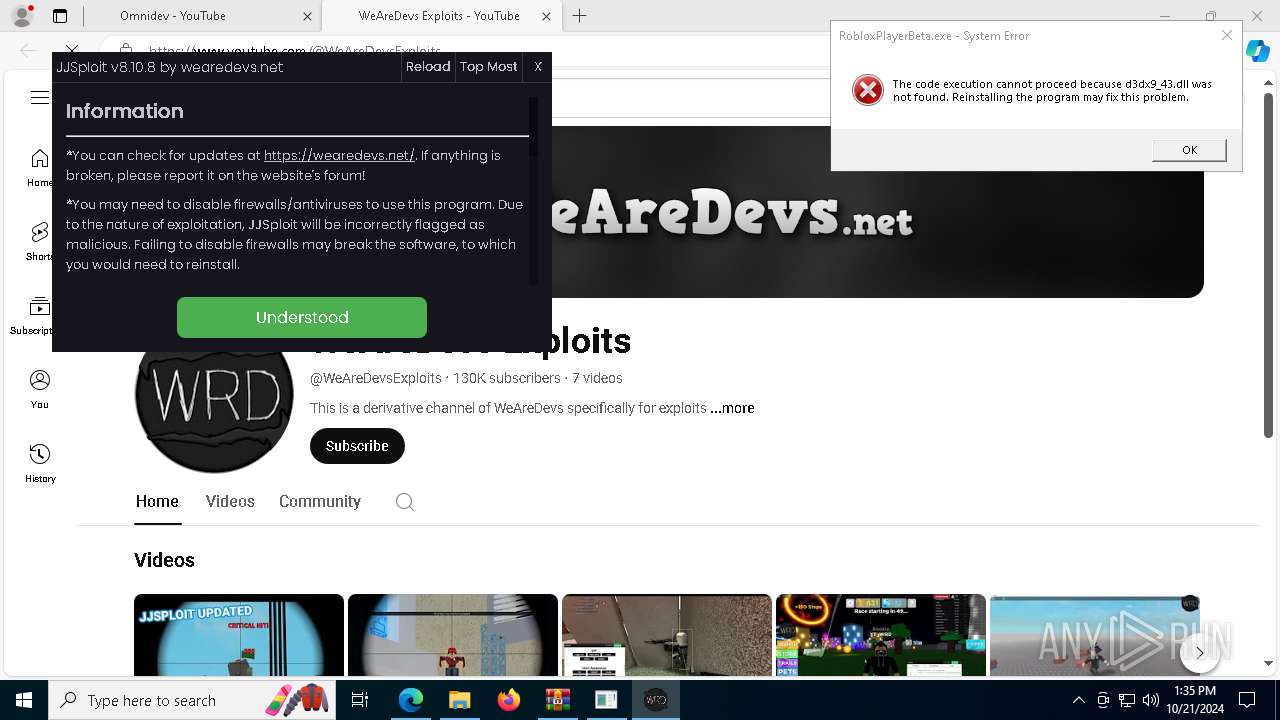Open network settings tray icon
This screenshot has height=720, width=1280.
point(1127,700)
